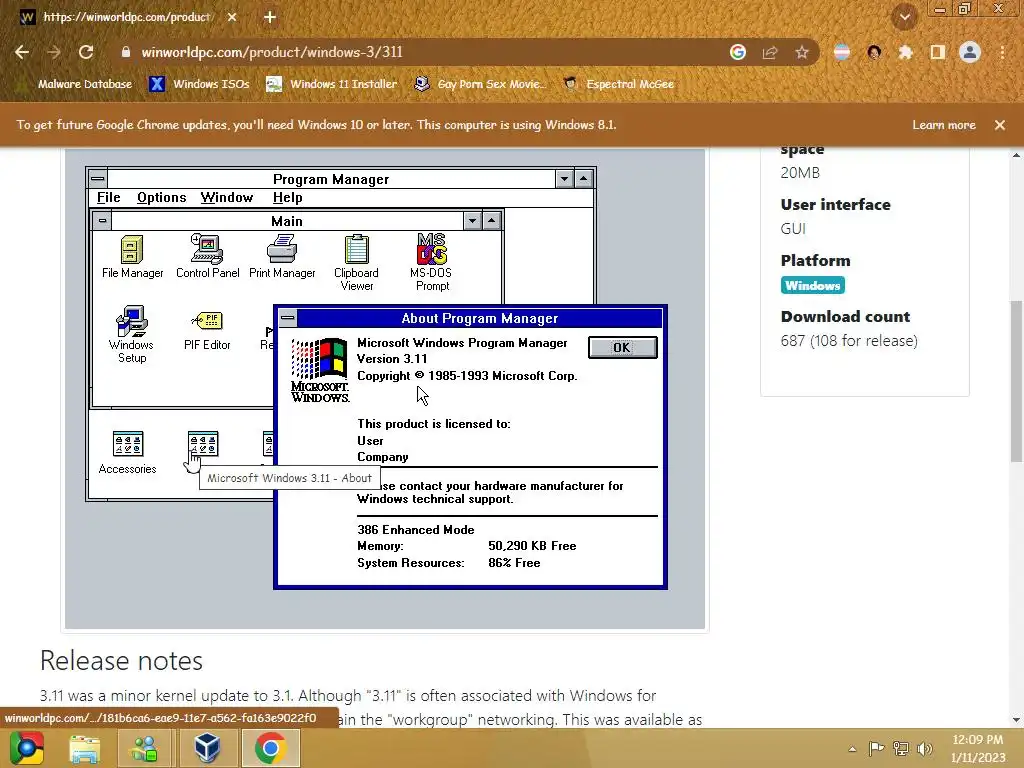Screen dimensions: 1024x768
Task: Reload the current page
Action: [x=86, y=52]
